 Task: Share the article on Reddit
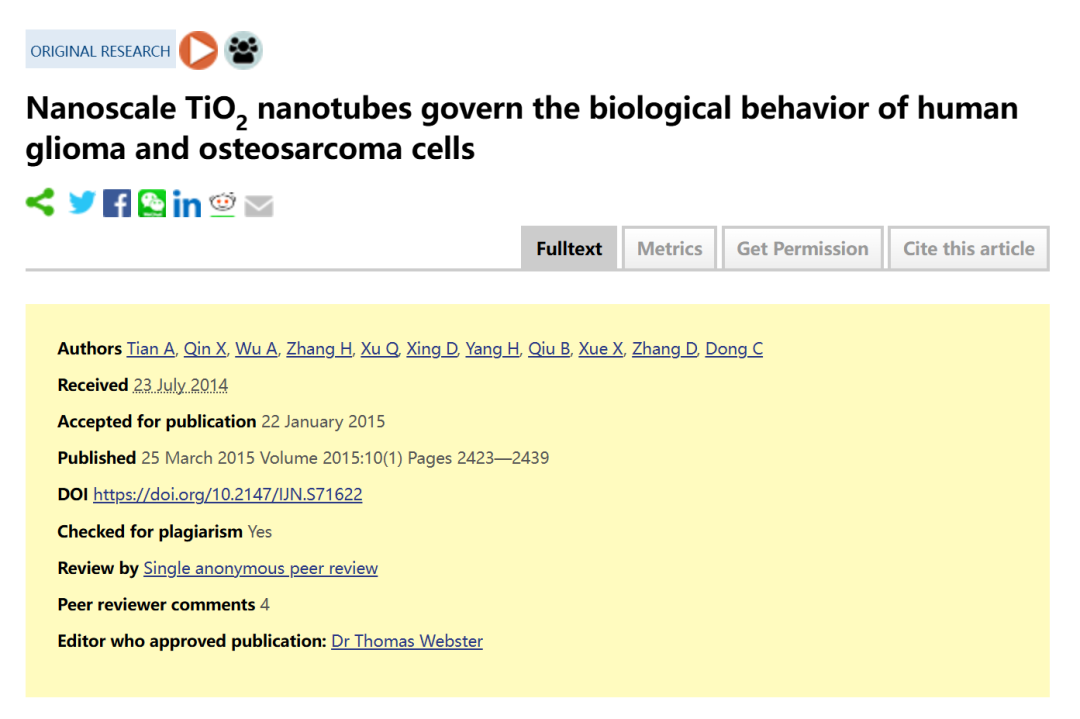(x=222, y=204)
